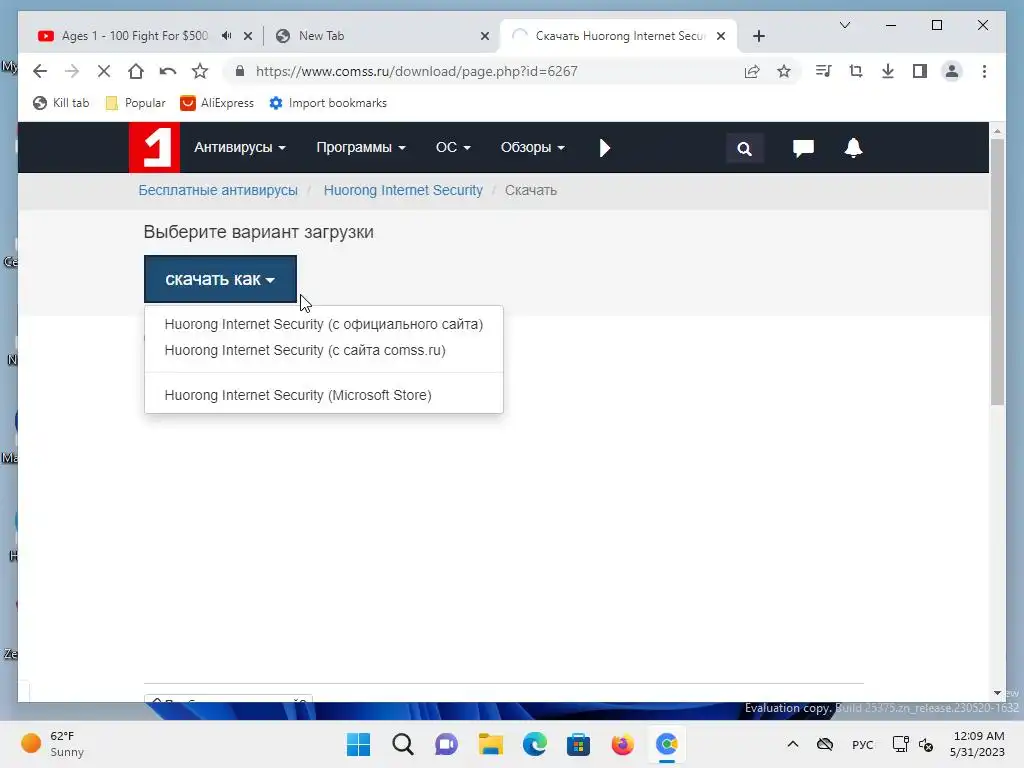Image resolution: width=1024 pixels, height=768 pixels.
Task: Click the browser forward arrow
Action: point(72,71)
